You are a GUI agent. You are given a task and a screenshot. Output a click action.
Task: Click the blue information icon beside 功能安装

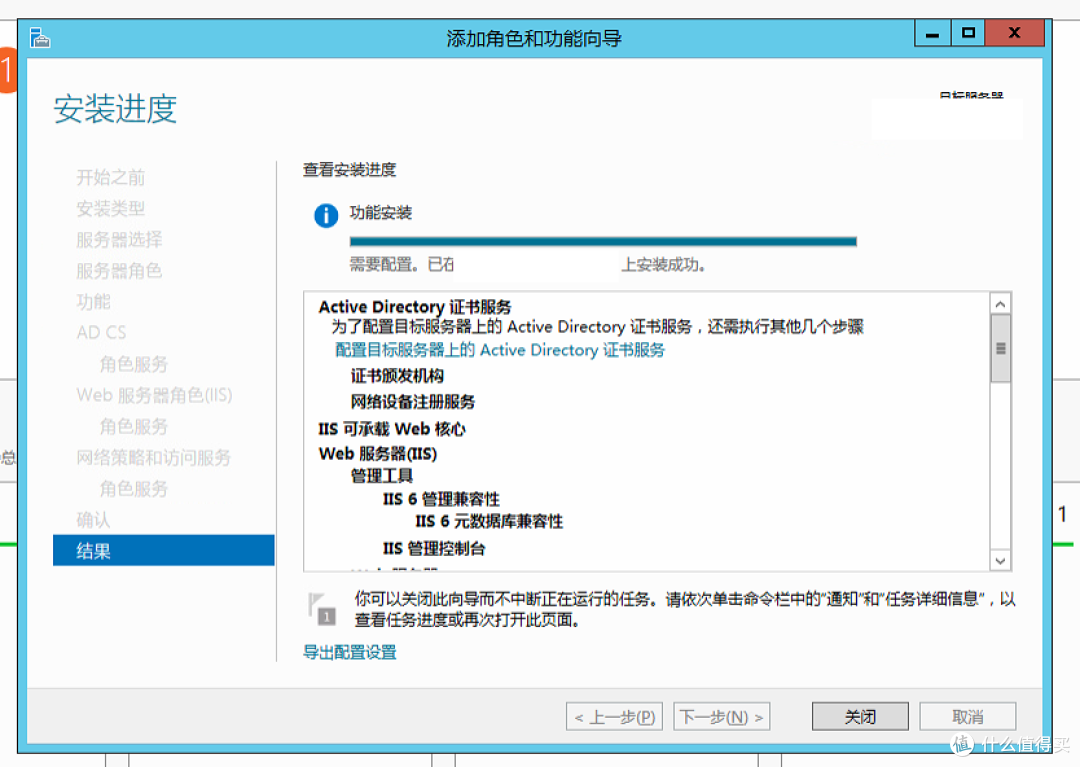tap(325, 215)
